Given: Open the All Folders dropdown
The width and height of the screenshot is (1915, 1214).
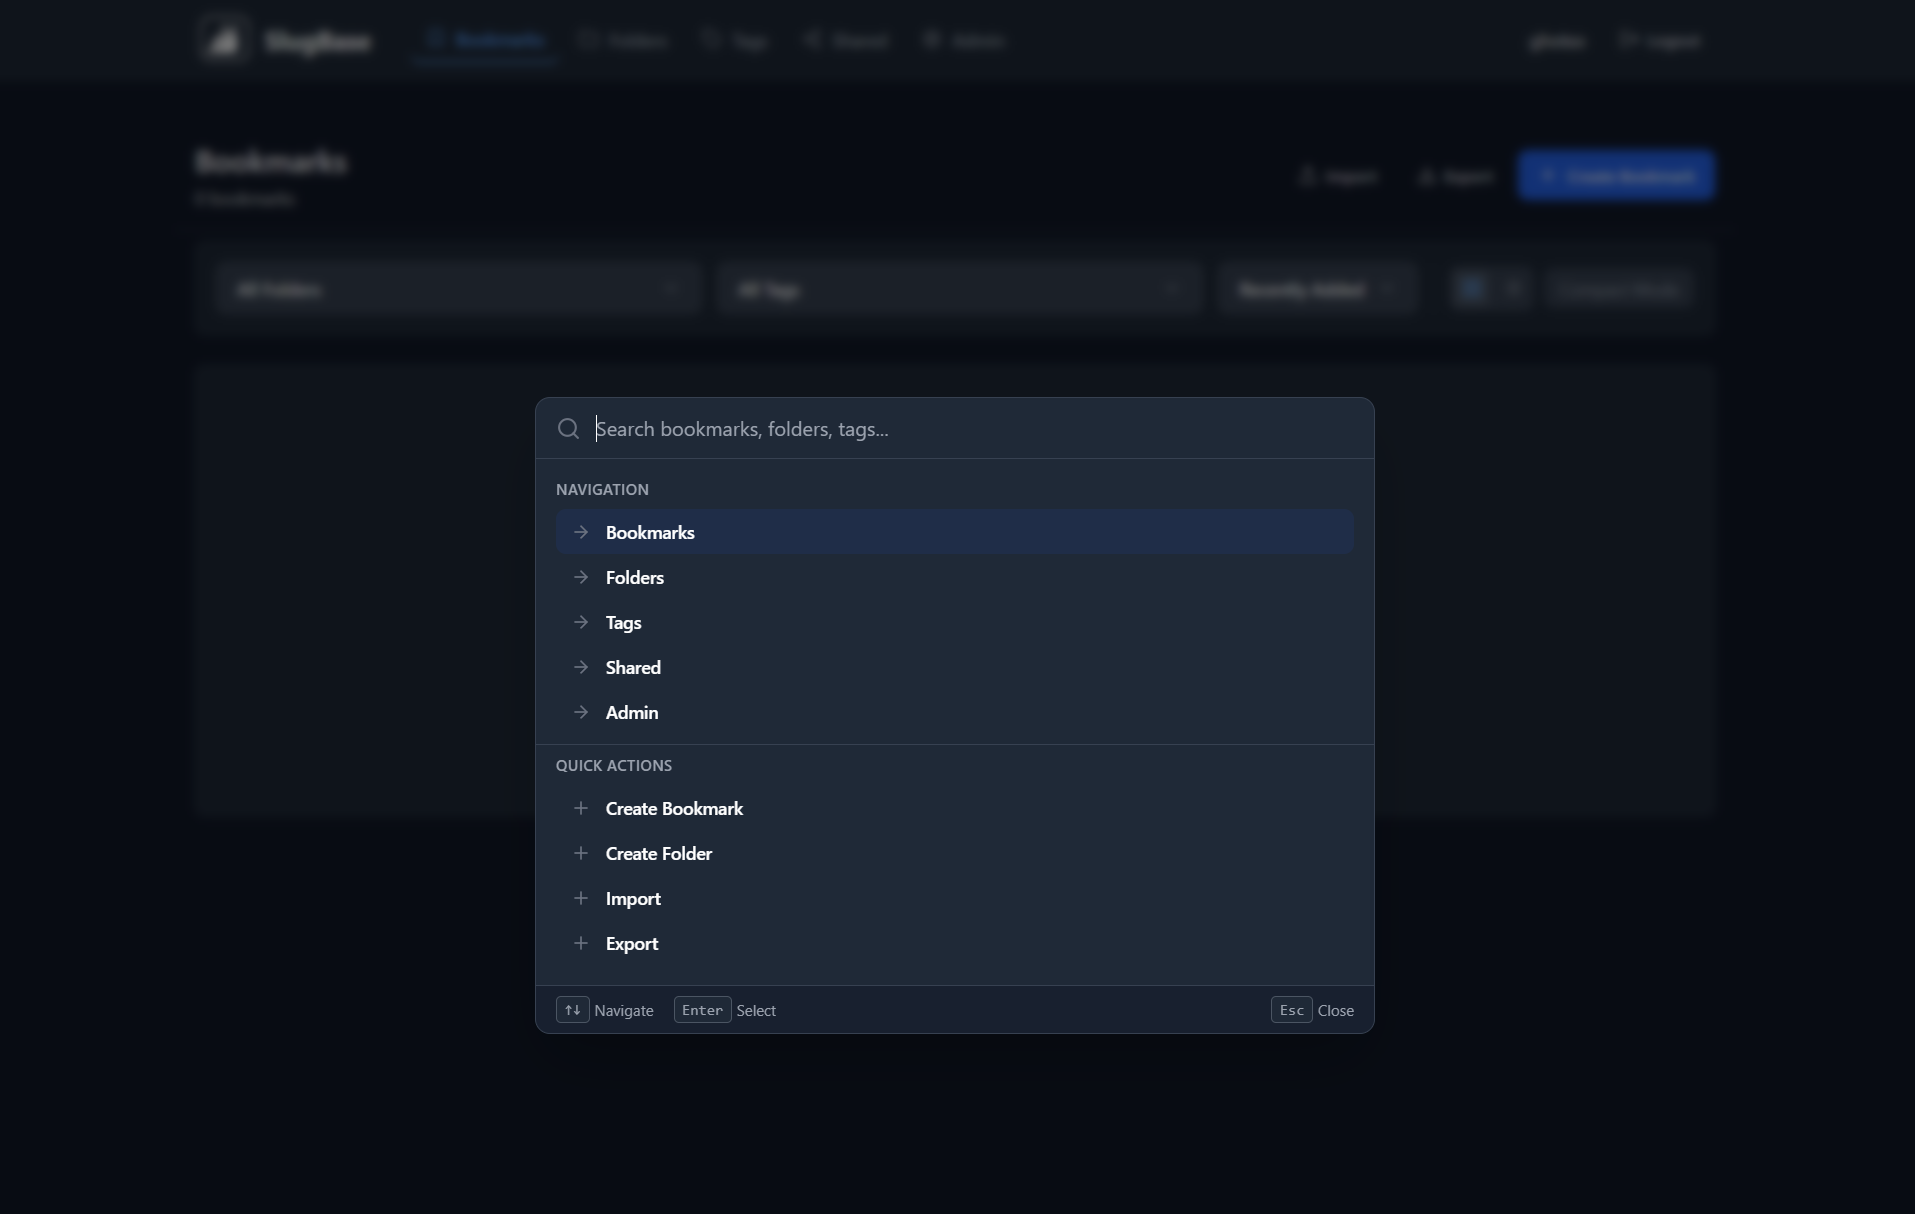Looking at the screenshot, I should point(457,288).
